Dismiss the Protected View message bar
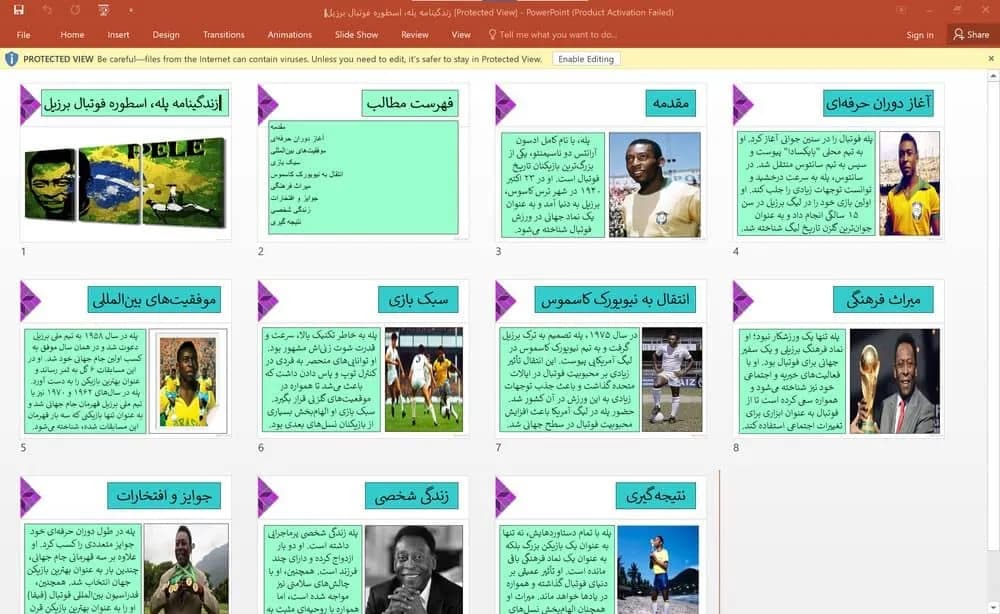1000x614 pixels. (990, 59)
